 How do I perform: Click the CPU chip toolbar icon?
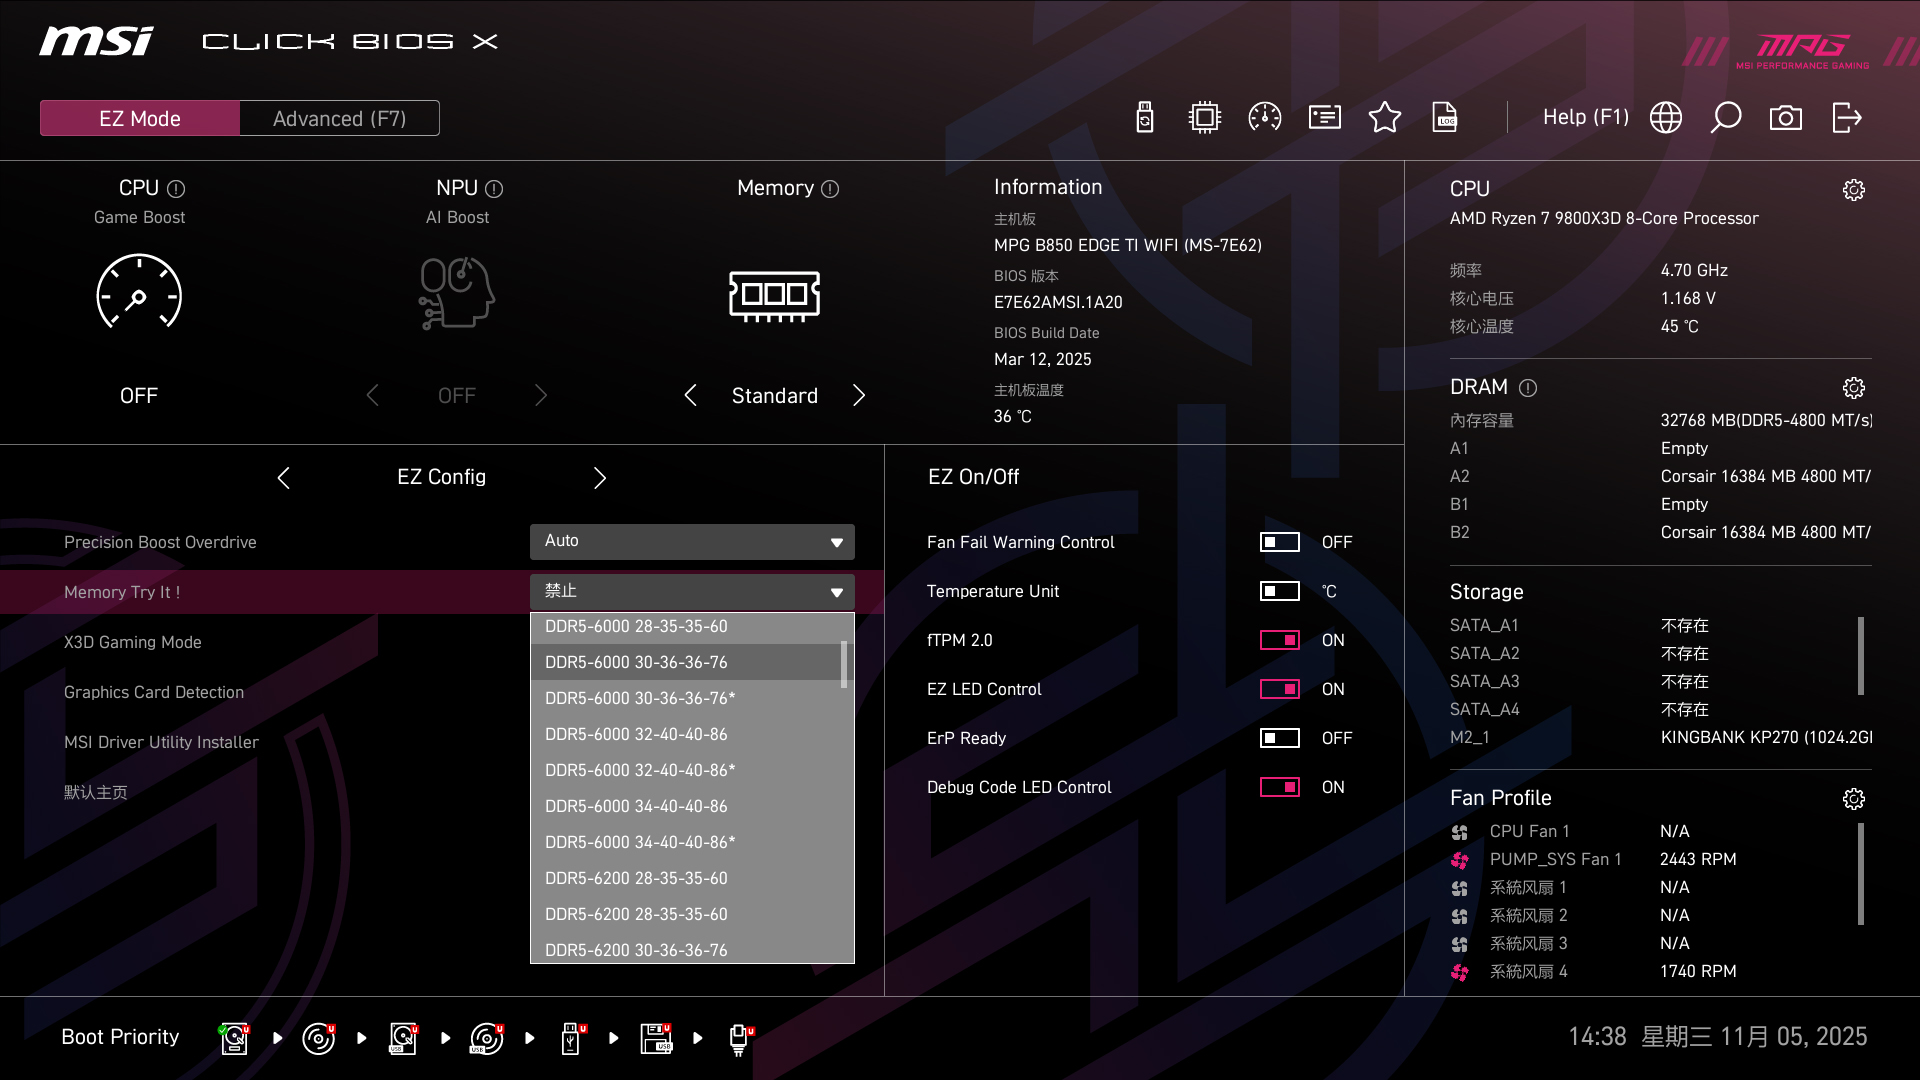coord(1205,118)
